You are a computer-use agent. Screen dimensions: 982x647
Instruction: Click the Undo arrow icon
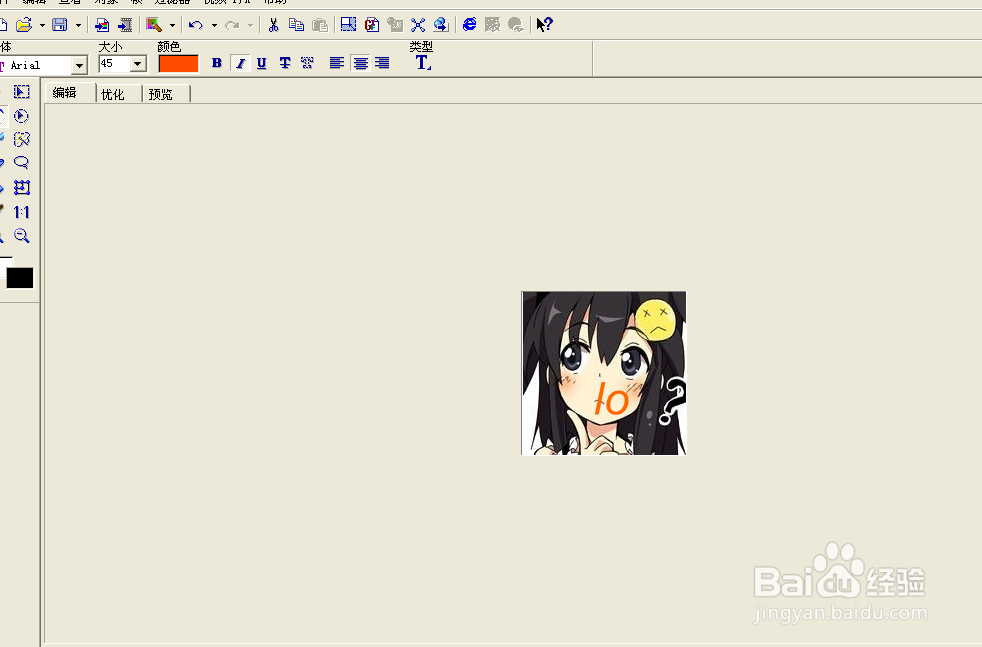point(196,25)
